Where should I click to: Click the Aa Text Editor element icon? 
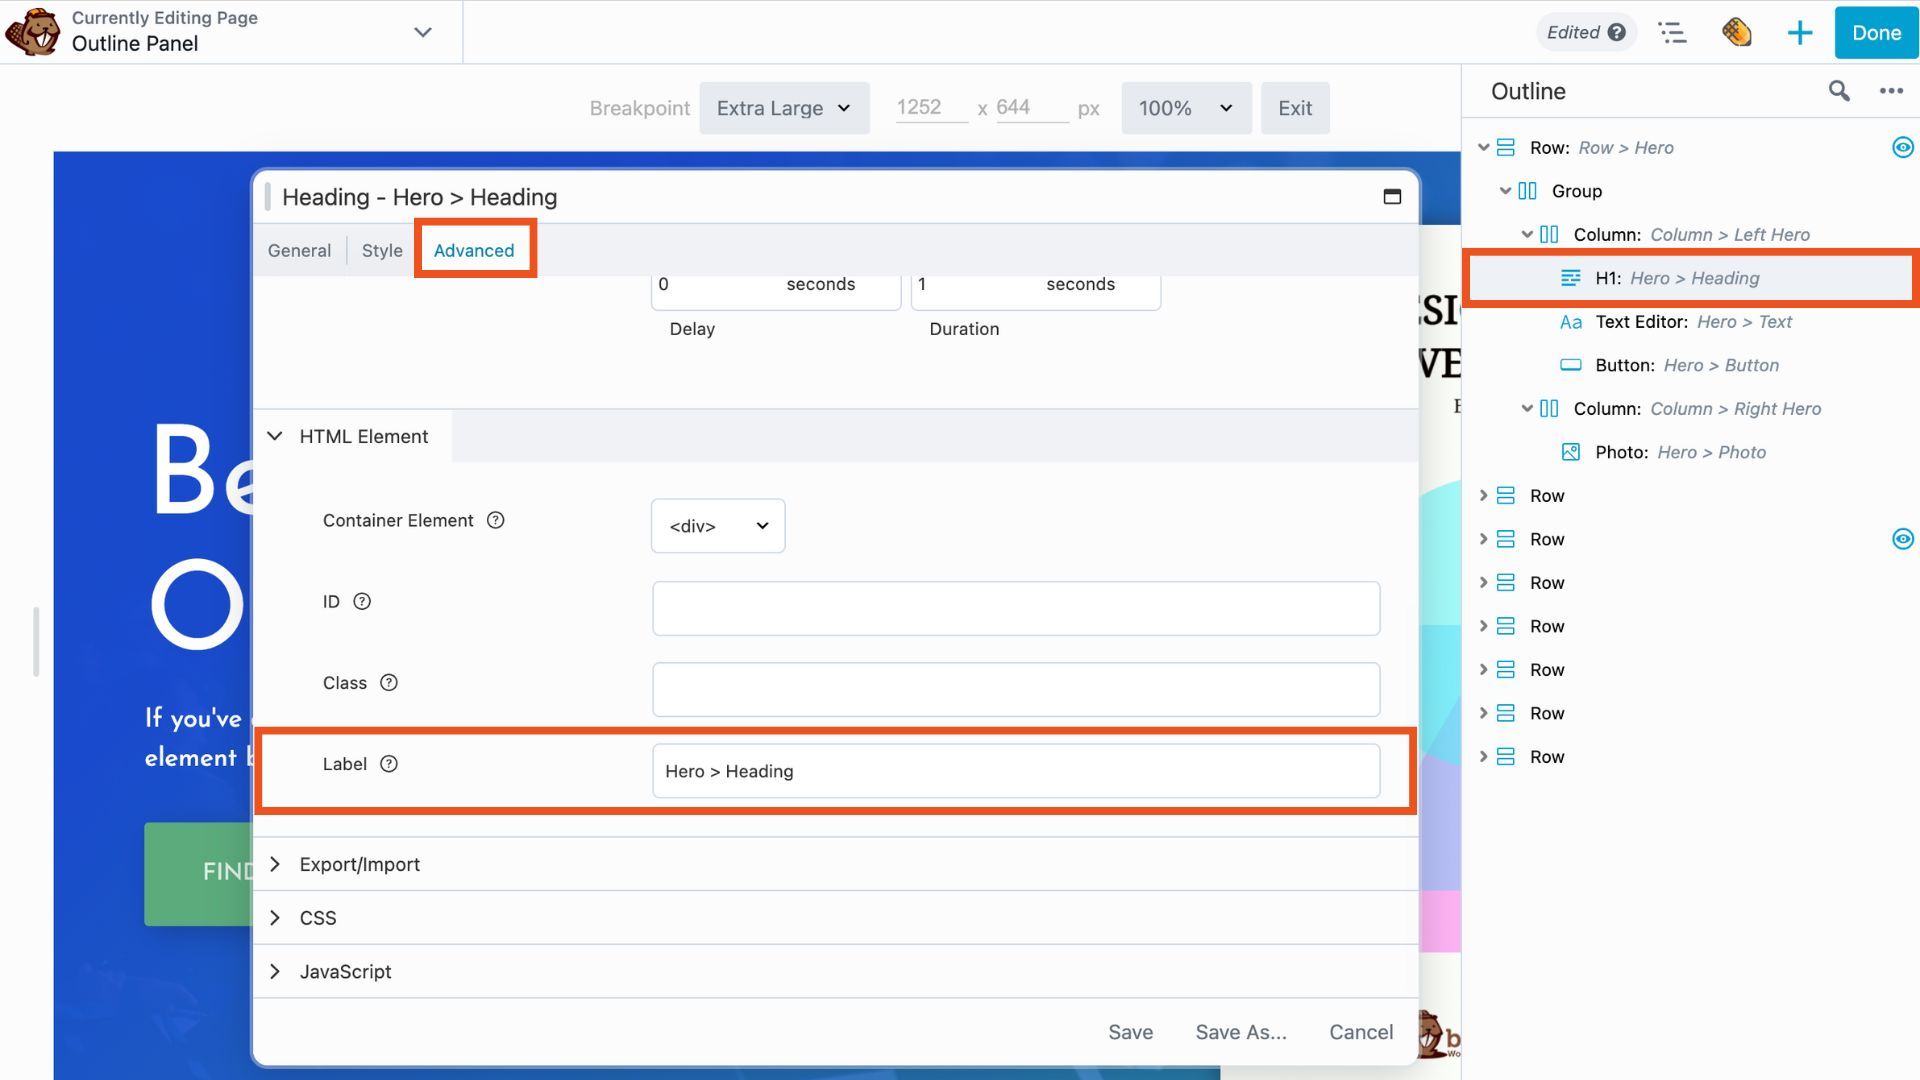(1570, 321)
